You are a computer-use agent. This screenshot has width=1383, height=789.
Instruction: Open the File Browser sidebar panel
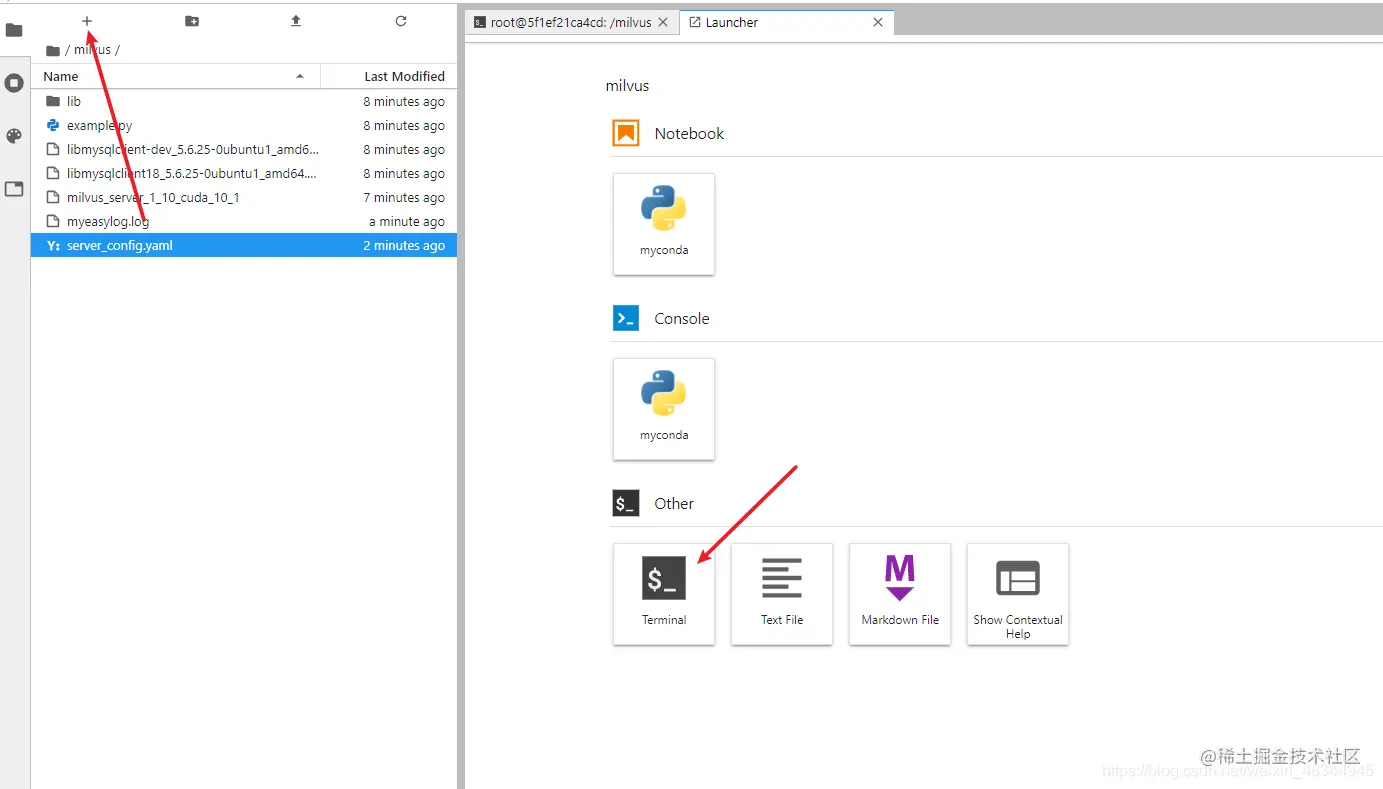click(14, 30)
